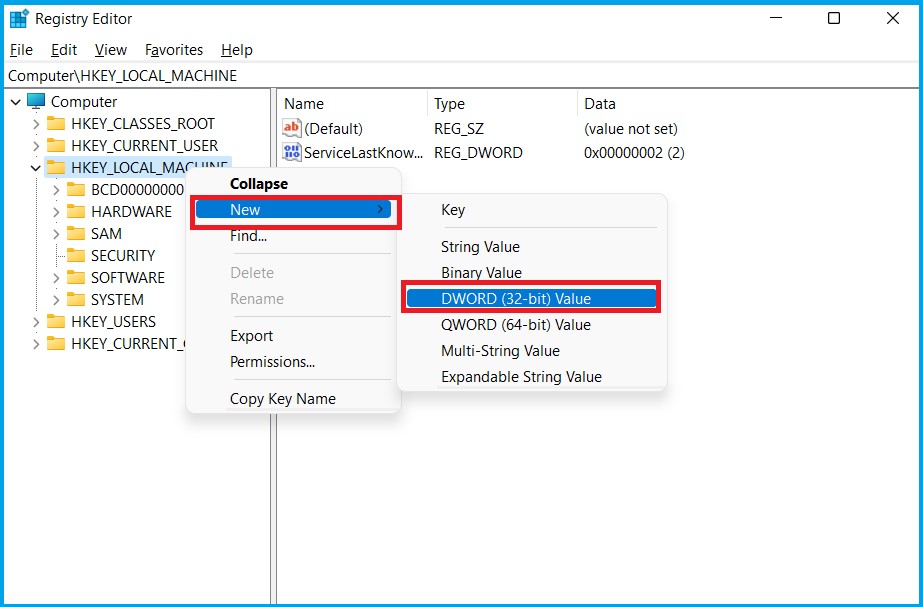
Task: Expand the BCD00000000 subkey
Action: point(56,190)
